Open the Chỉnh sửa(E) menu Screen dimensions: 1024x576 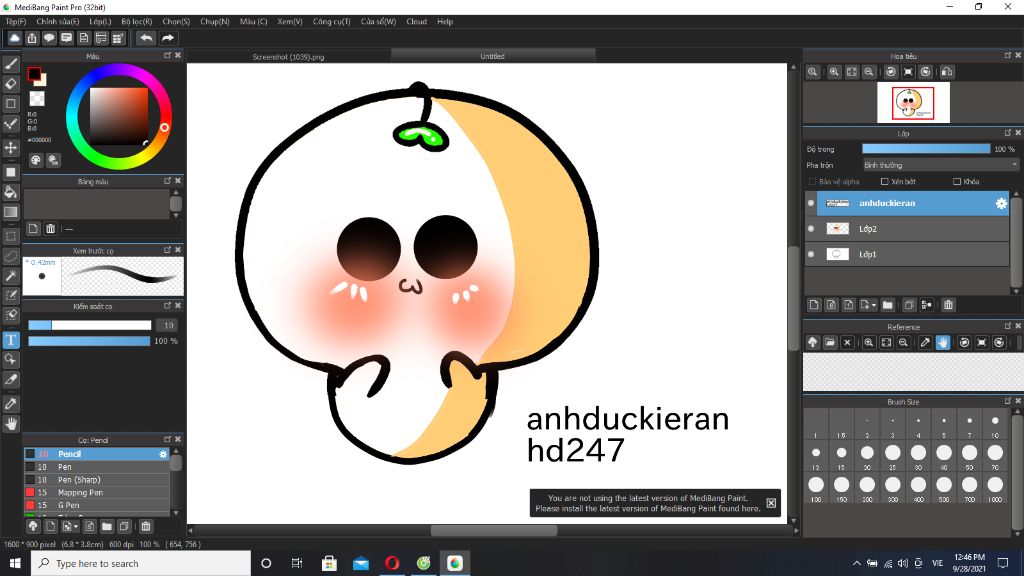pyautogui.click(x=57, y=22)
